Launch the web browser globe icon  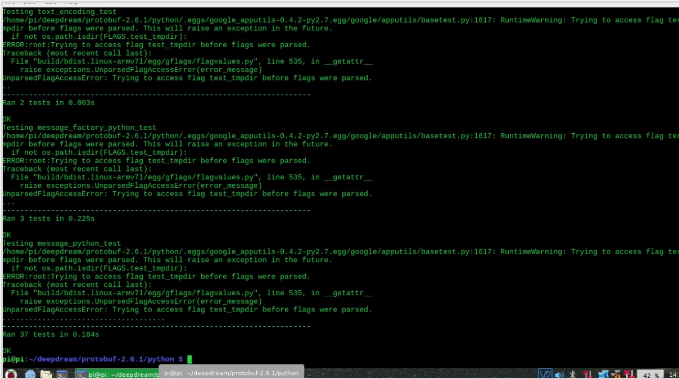(x=30, y=374)
